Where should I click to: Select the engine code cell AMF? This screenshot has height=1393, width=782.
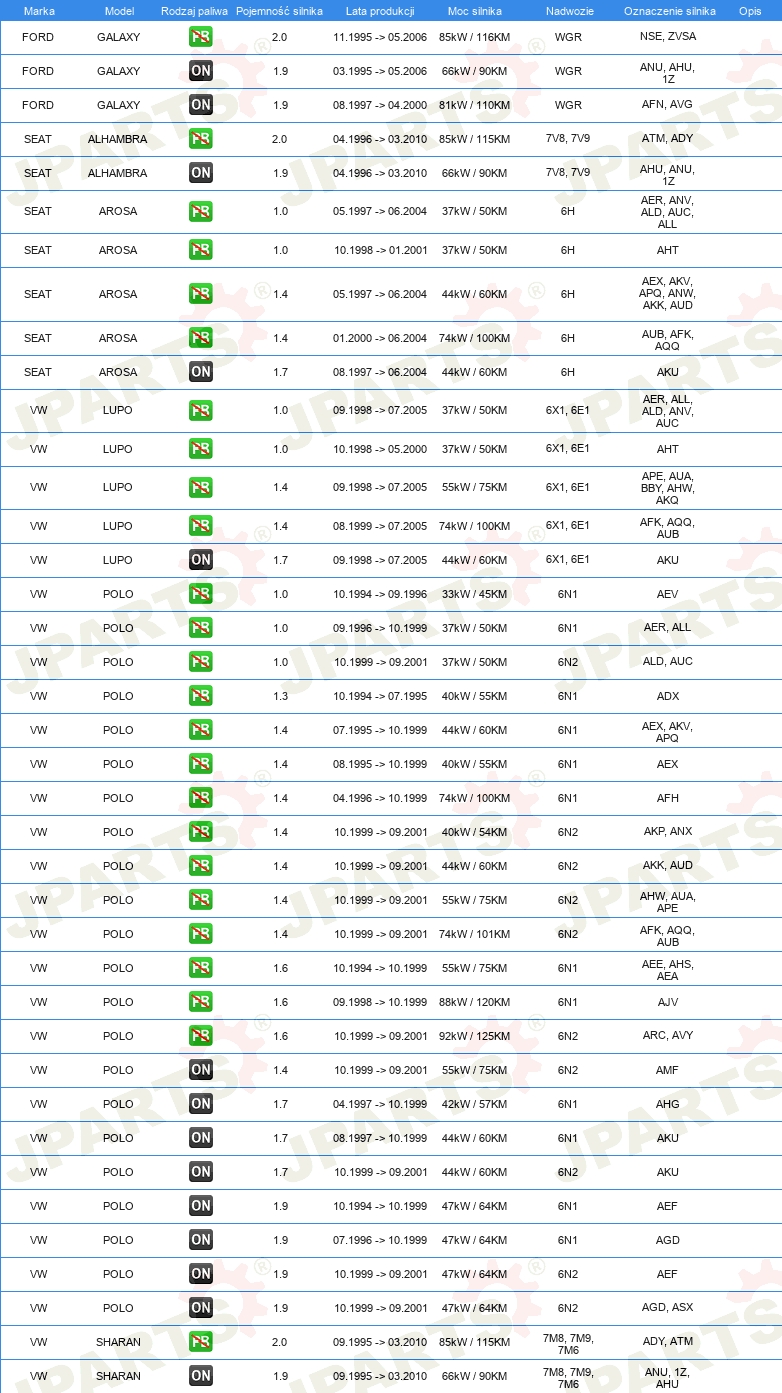pos(667,1070)
